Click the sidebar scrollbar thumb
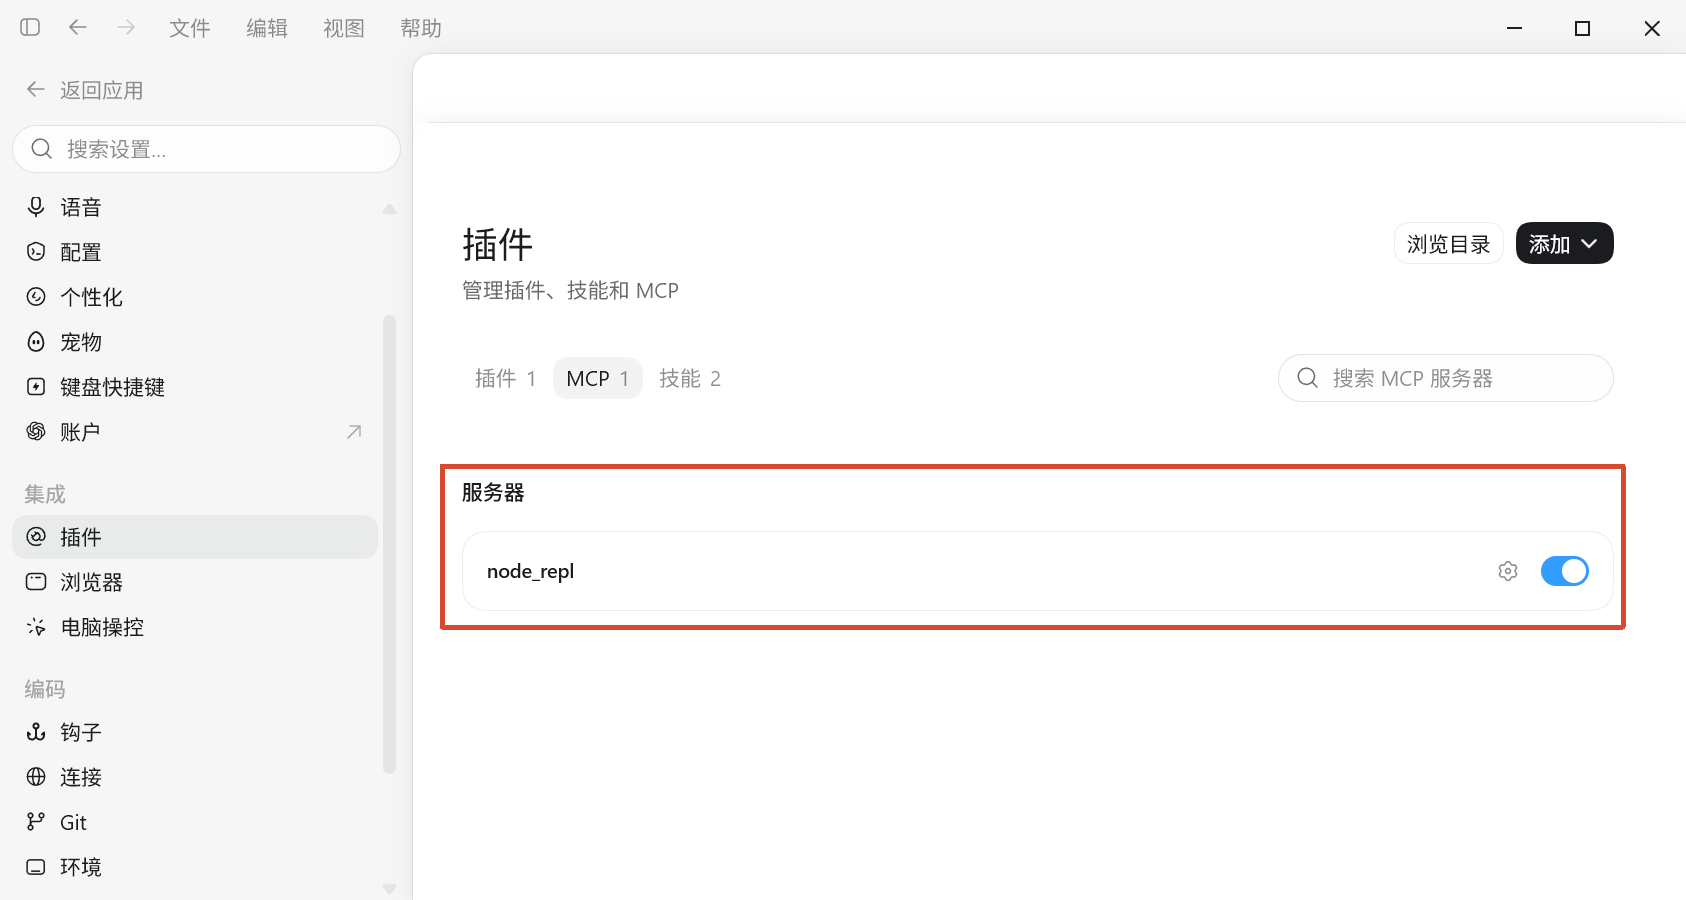Screen dimensions: 1686x900 point(389,545)
